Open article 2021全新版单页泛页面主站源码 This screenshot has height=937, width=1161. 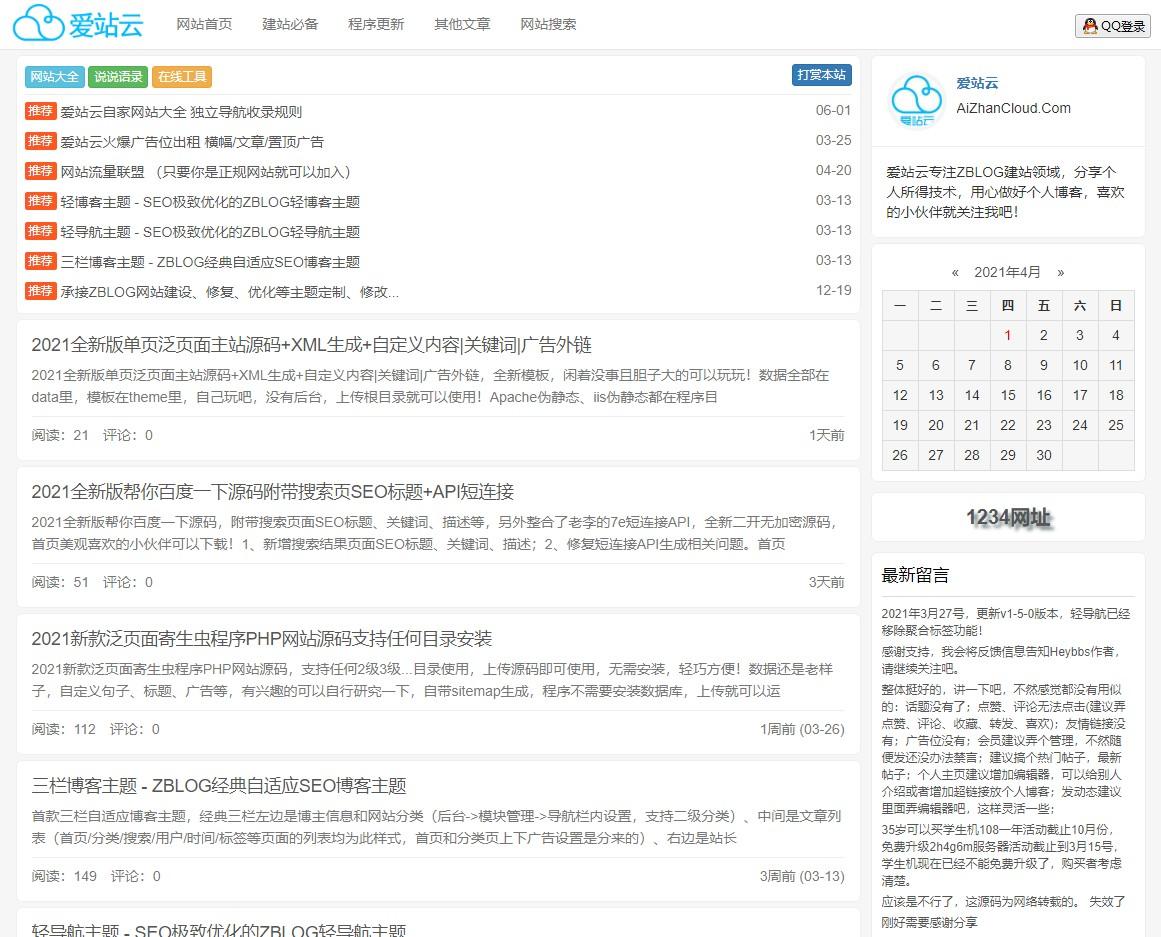tap(311, 345)
